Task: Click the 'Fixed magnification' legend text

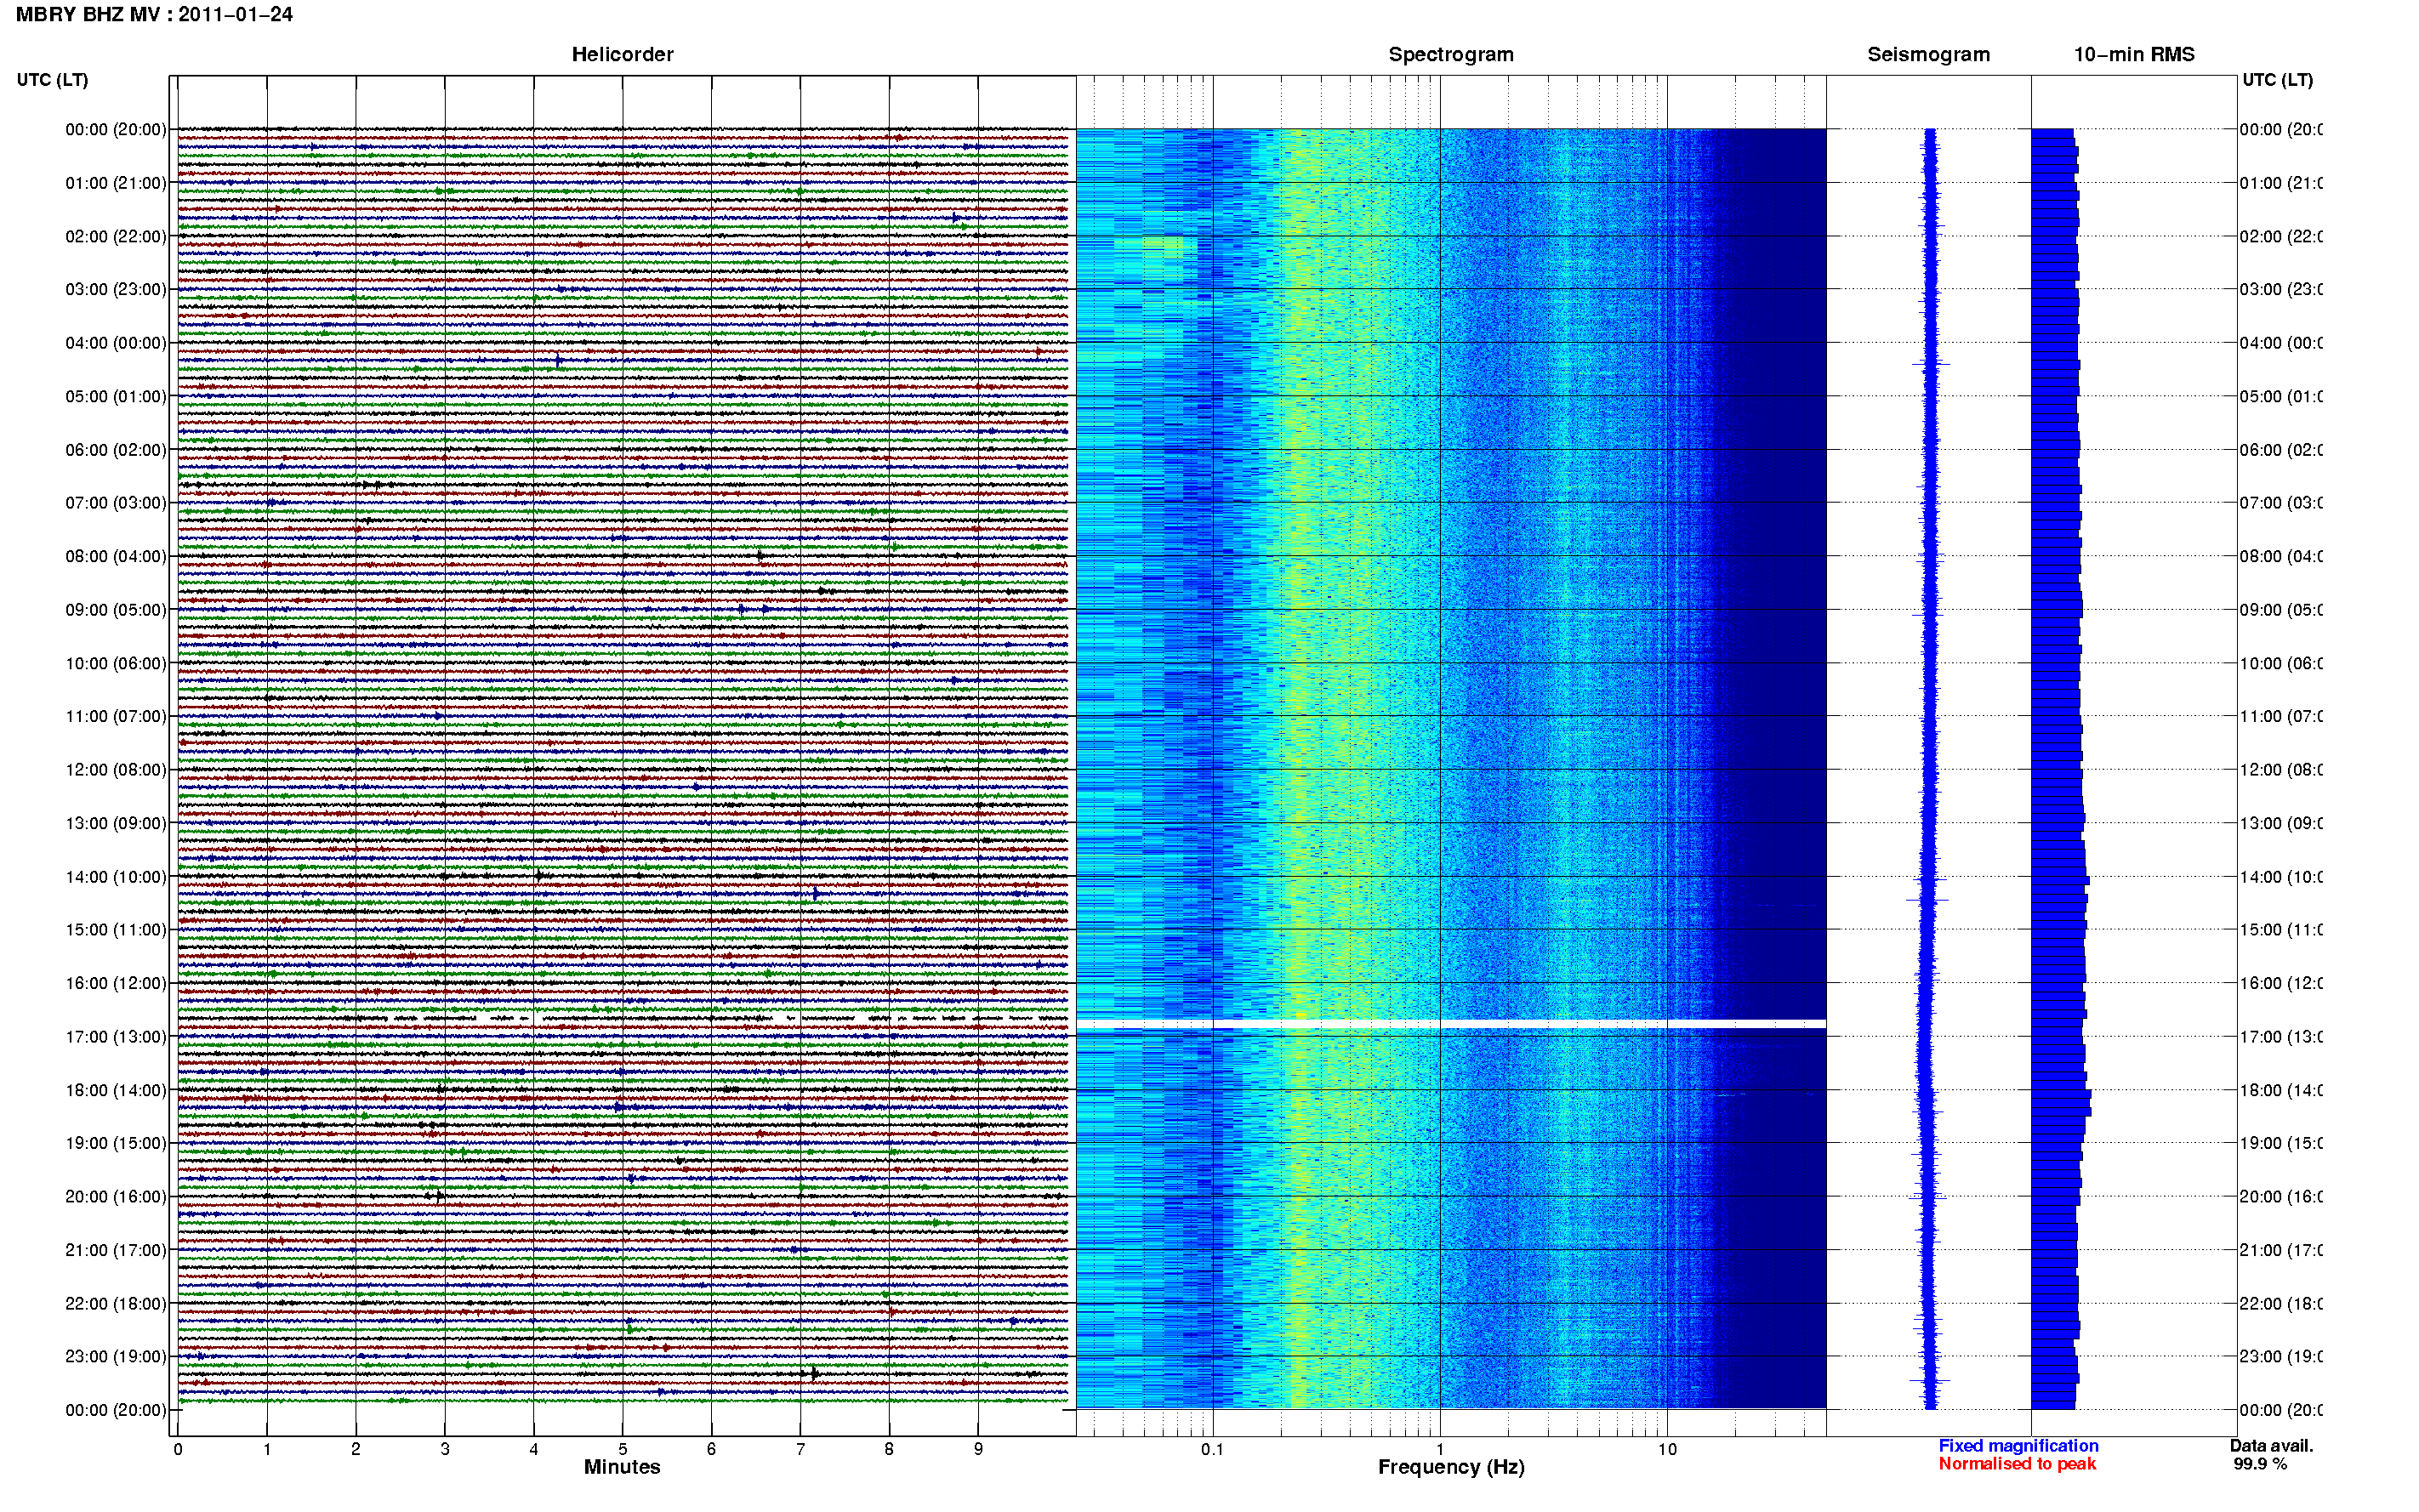Action: [x=2018, y=1446]
